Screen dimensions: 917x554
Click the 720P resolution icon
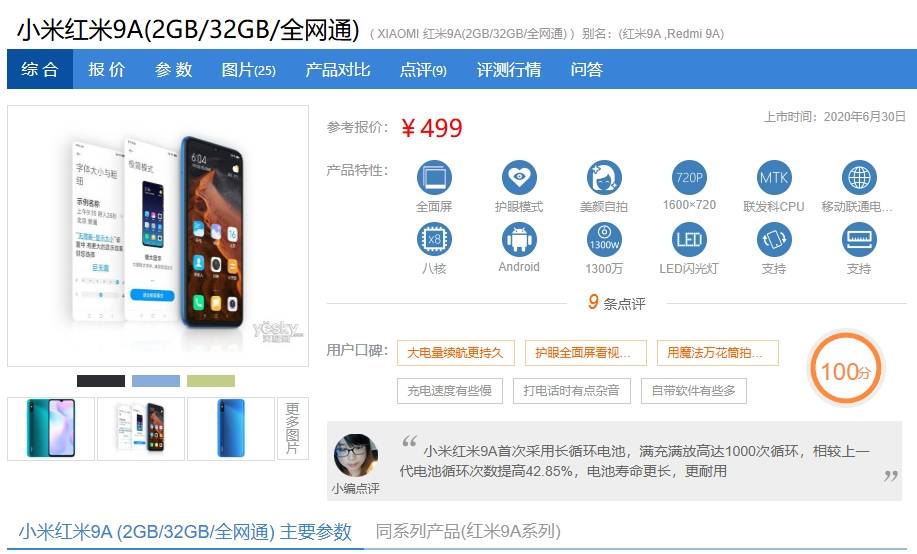(689, 178)
